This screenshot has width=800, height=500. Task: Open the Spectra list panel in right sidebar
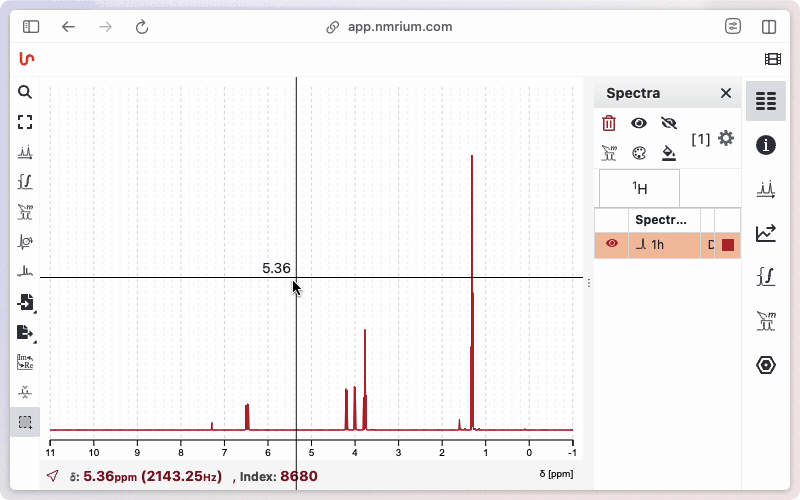point(766,100)
